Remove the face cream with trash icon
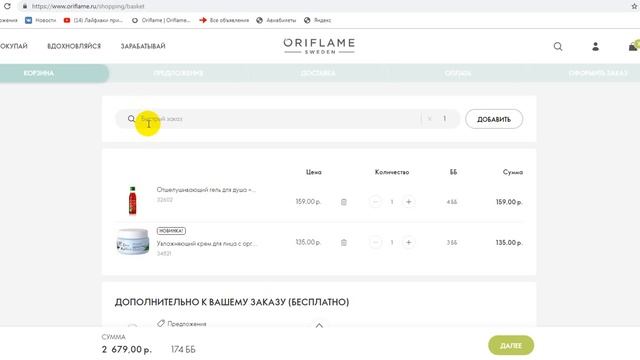Viewport: 640px width, 360px height. [x=344, y=242]
